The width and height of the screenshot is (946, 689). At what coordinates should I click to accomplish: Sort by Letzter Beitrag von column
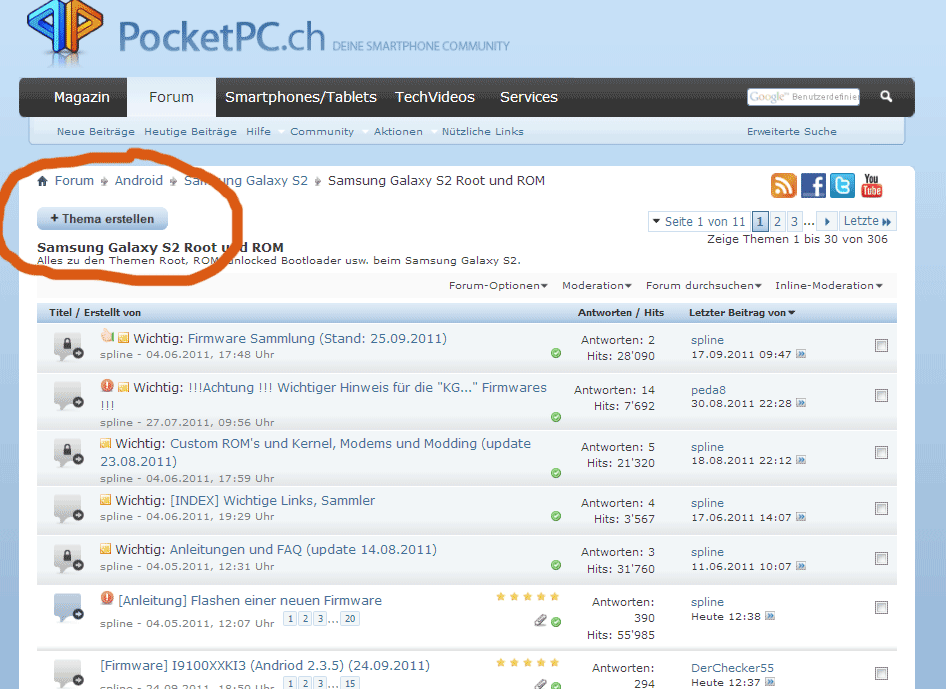742,313
